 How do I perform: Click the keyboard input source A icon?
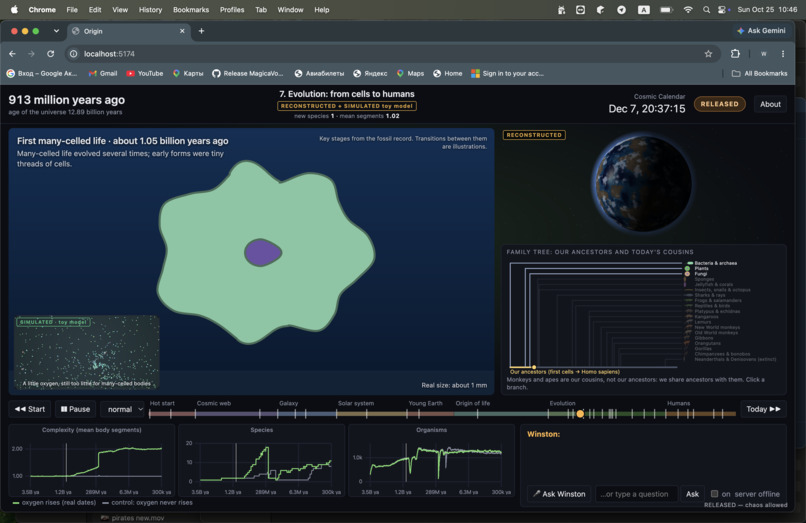click(644, 9)
